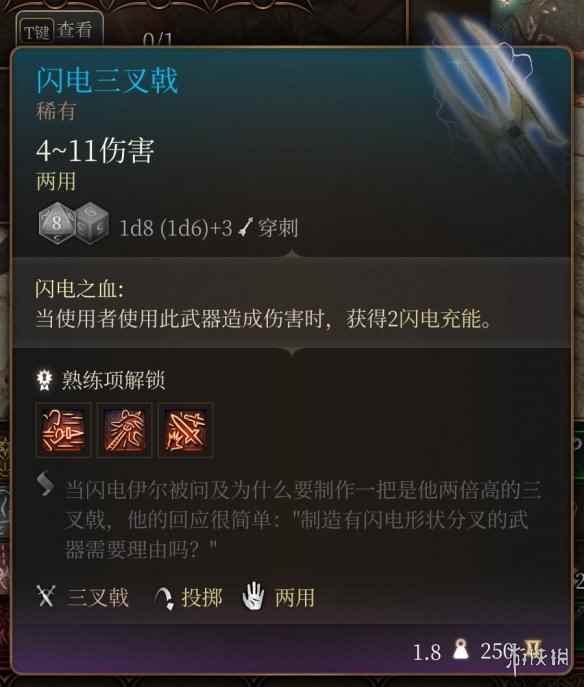Click the 投掷 property label

click(x=202, y=598)
